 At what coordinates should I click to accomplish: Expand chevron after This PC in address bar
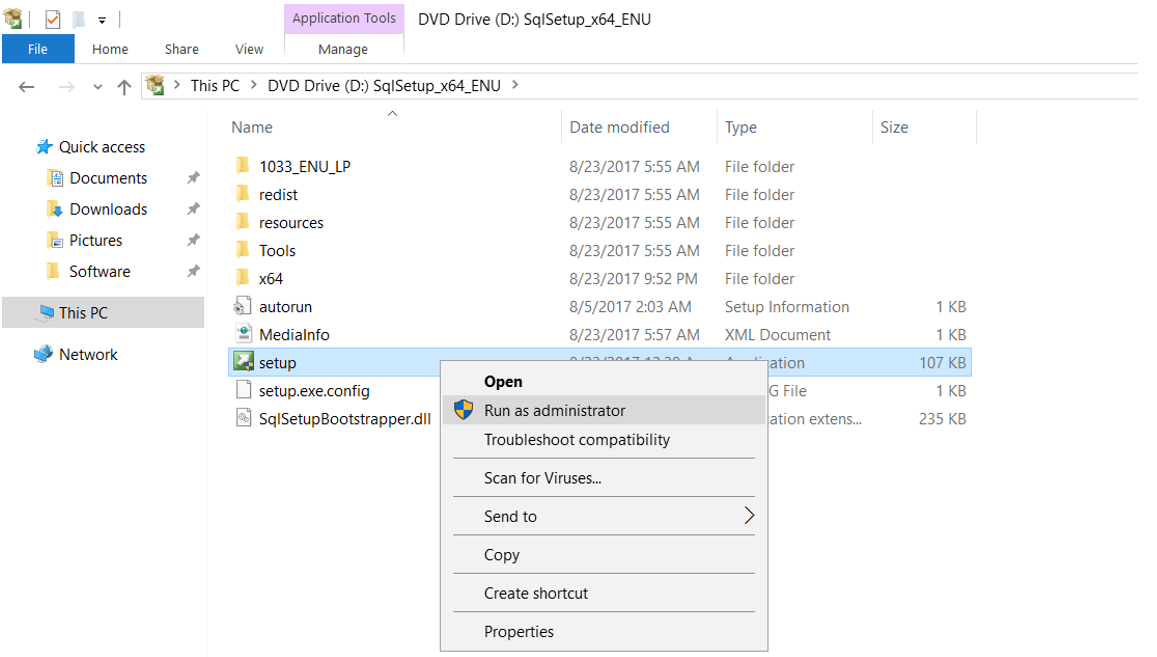pyautogui.click(x=254, y=85)
